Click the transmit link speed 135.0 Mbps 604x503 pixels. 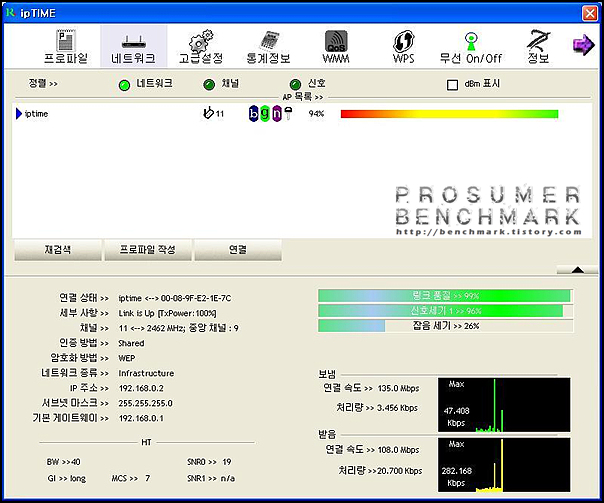[x=398, y=388]
